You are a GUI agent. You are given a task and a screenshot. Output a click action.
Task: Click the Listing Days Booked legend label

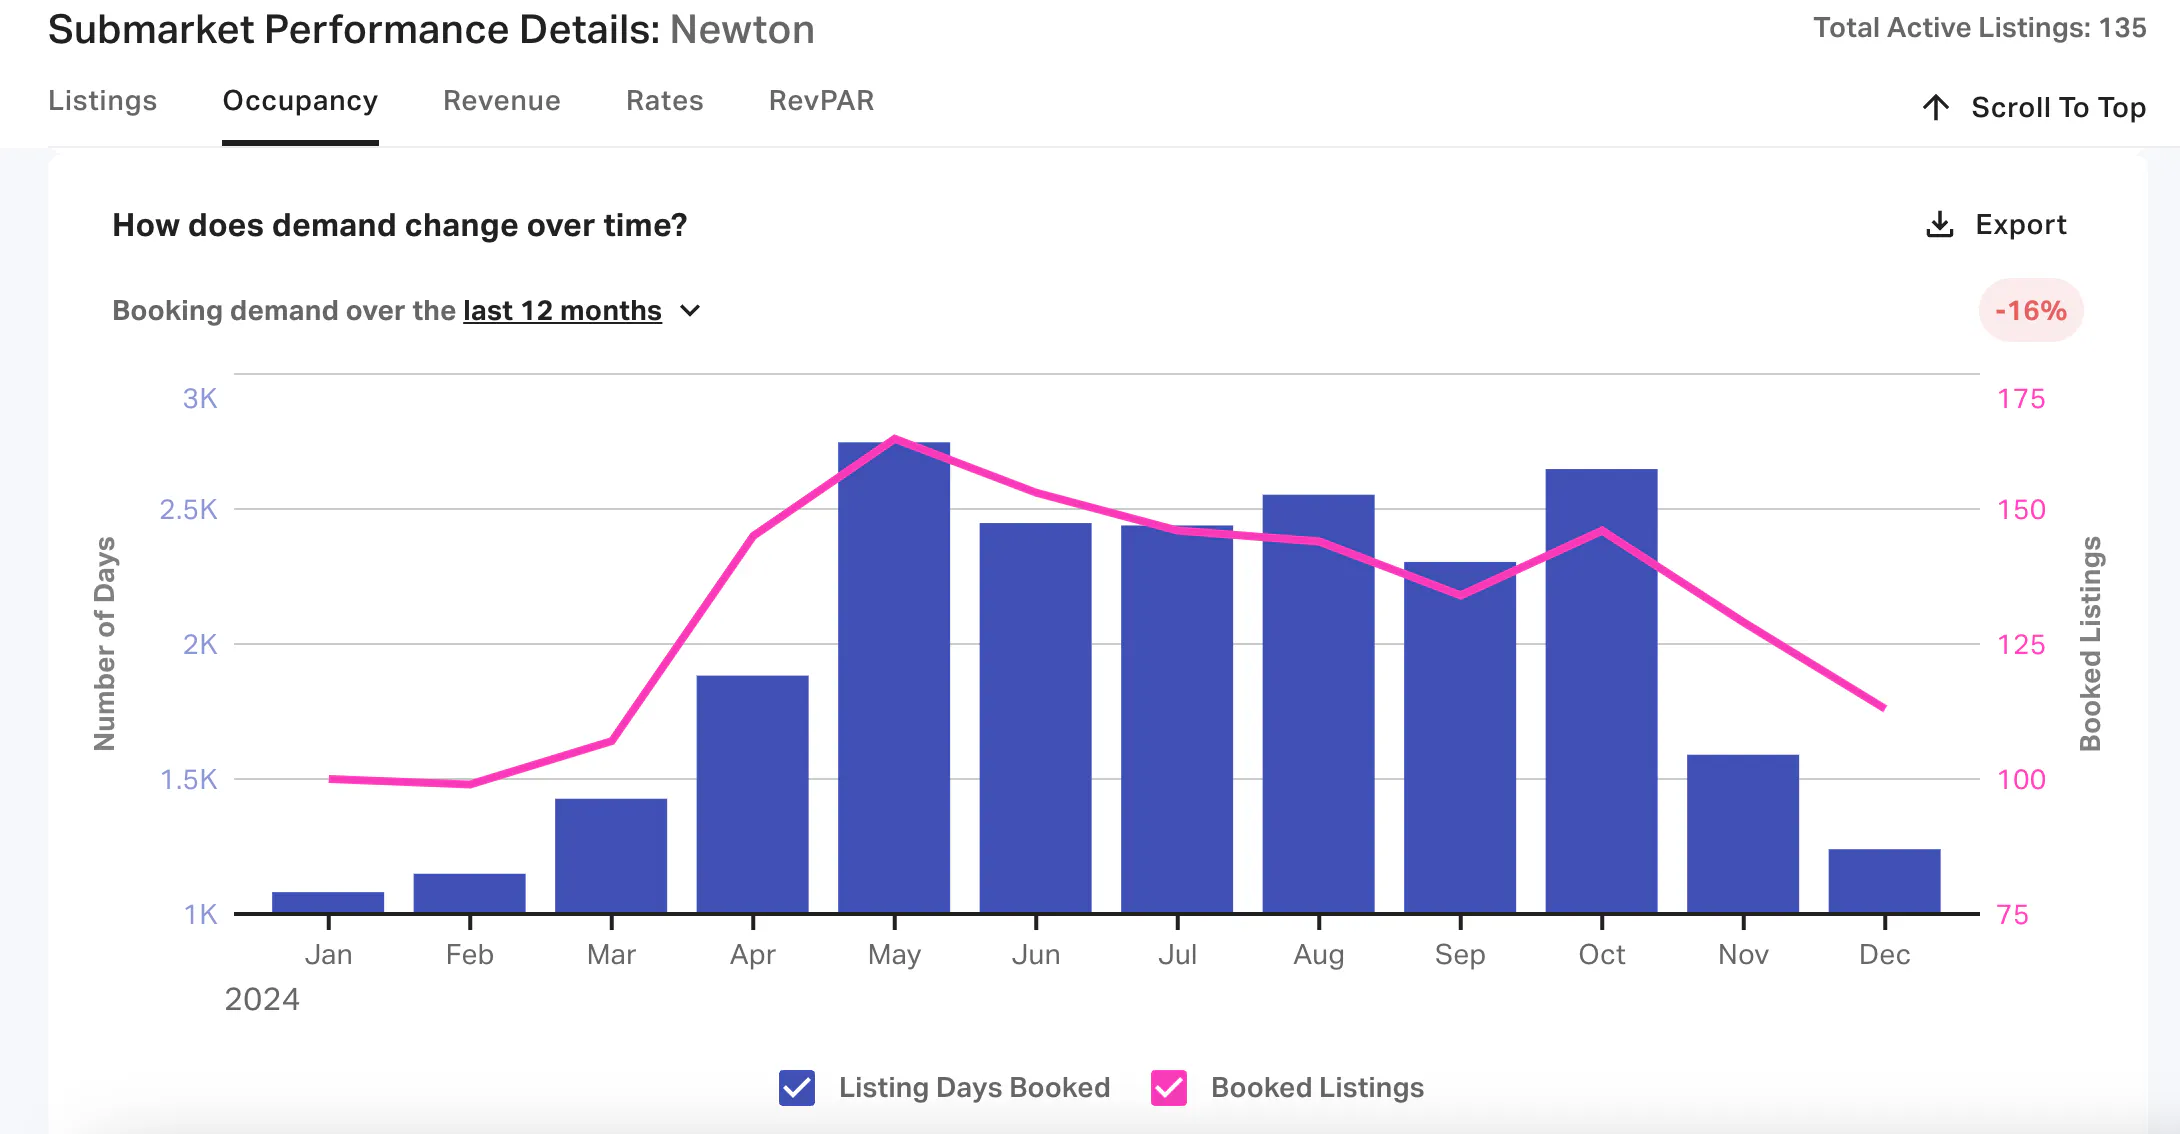(975, 1088)
